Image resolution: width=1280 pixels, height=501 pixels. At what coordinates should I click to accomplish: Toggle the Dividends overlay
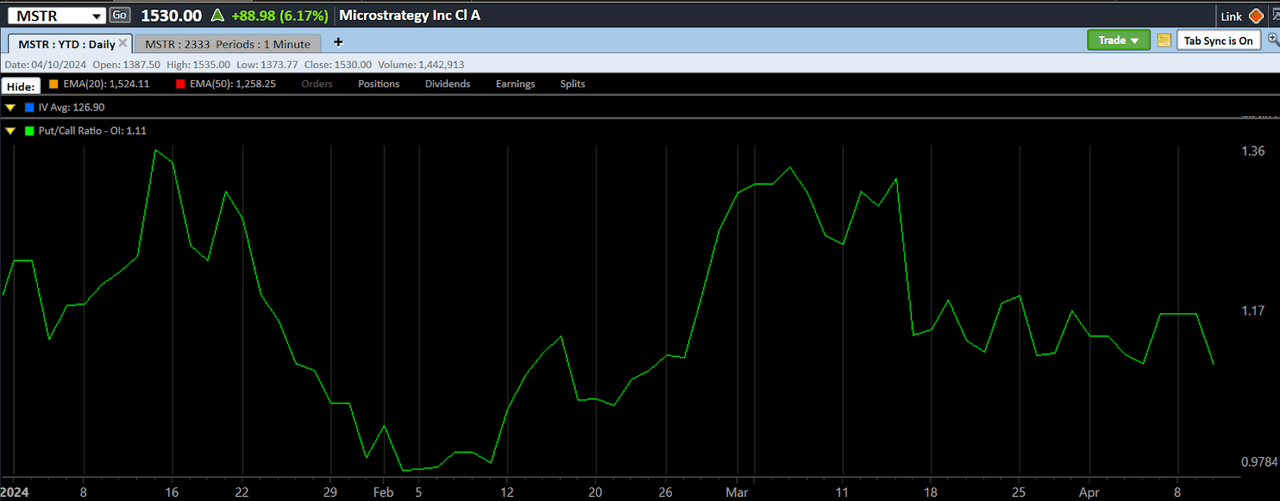pos(447,84)
